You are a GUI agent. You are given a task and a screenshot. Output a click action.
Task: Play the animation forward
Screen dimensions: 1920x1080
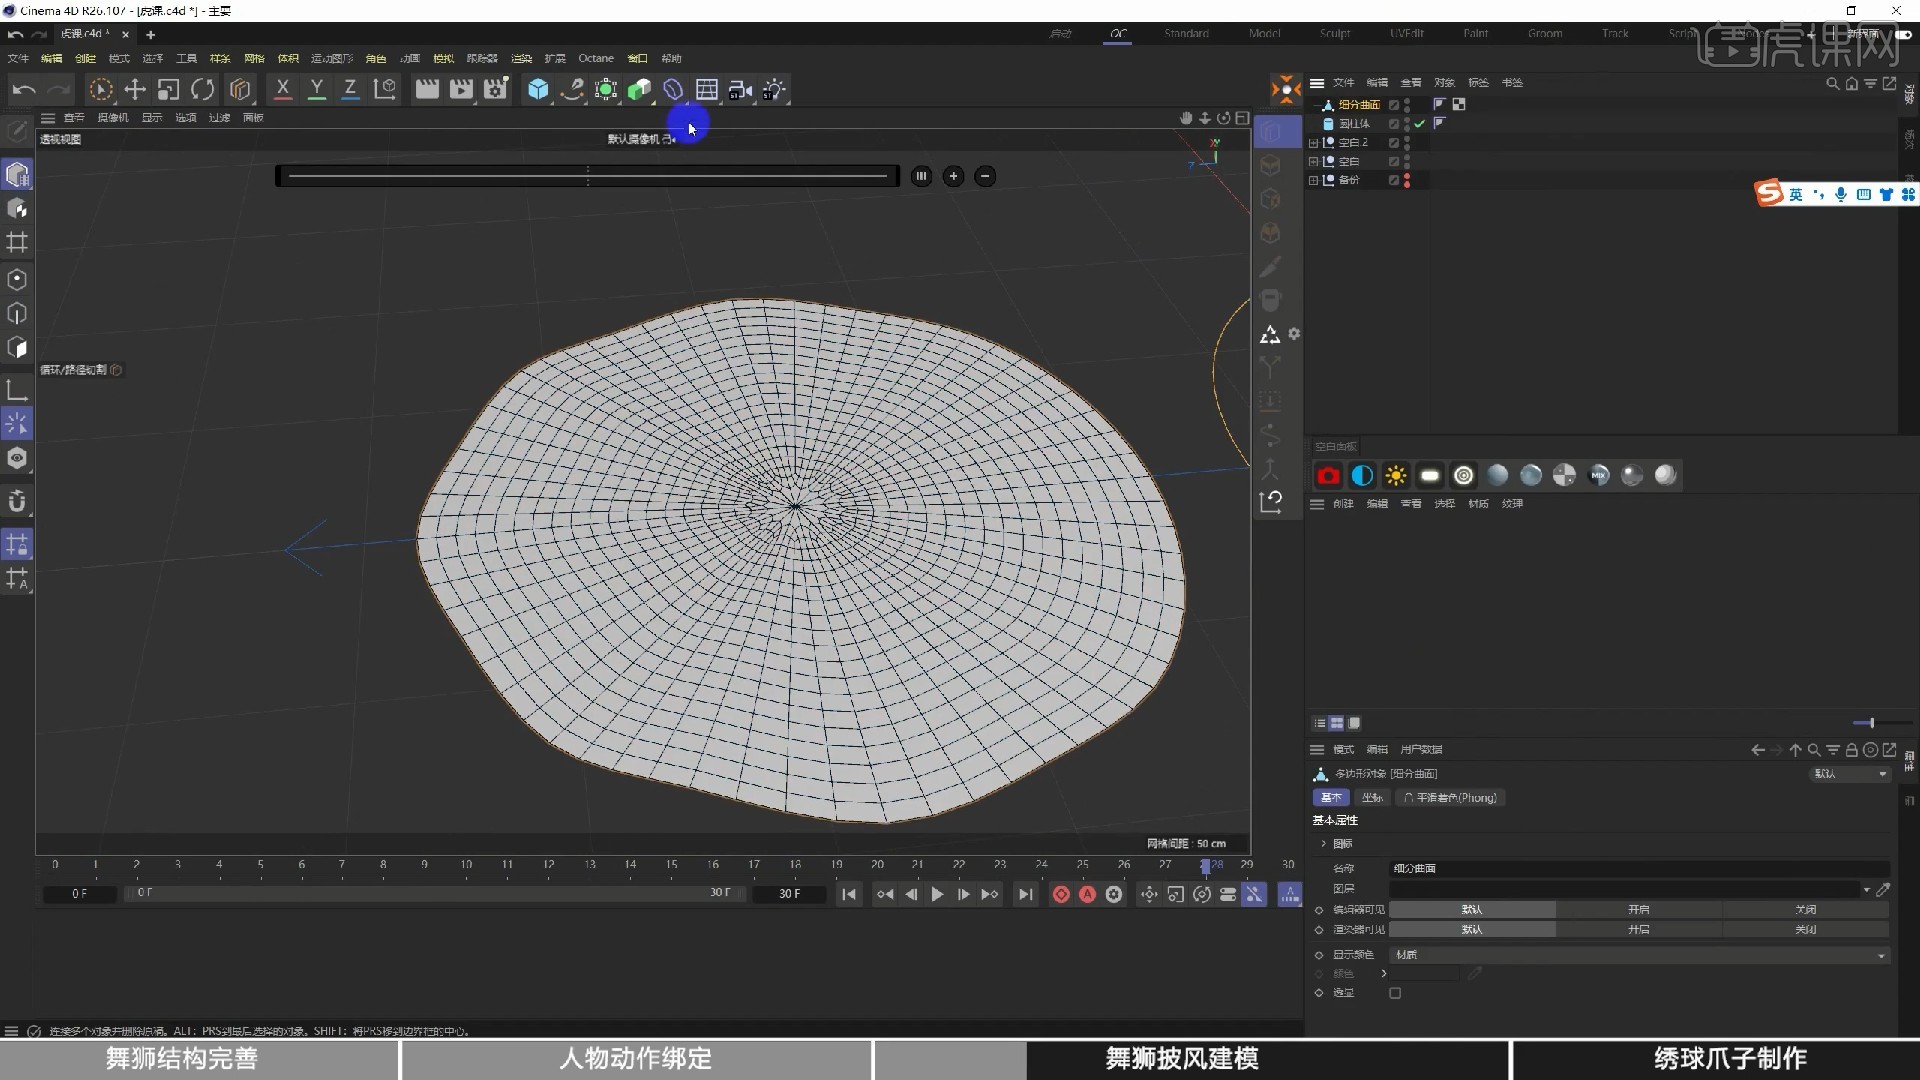pyautogui.click(x=937, y=894)
